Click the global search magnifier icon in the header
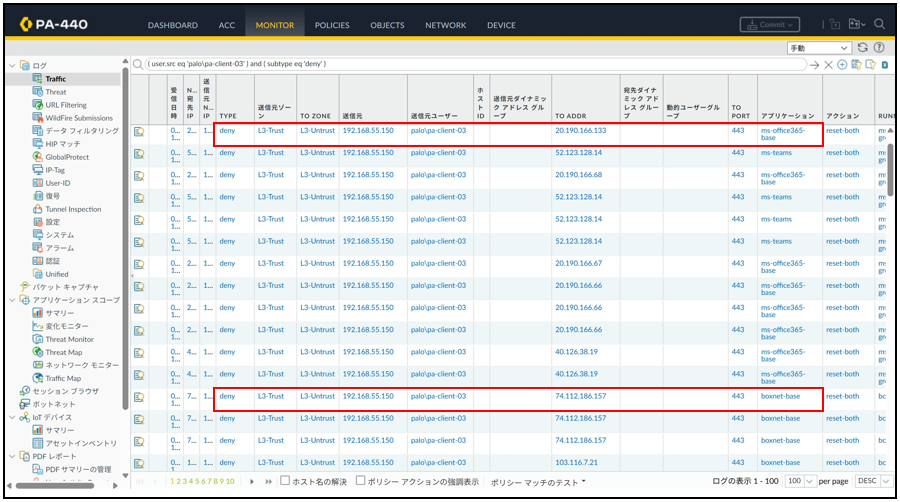Image resolution: width=900 pixels, height=502 pixels. [x=879, y=24]
